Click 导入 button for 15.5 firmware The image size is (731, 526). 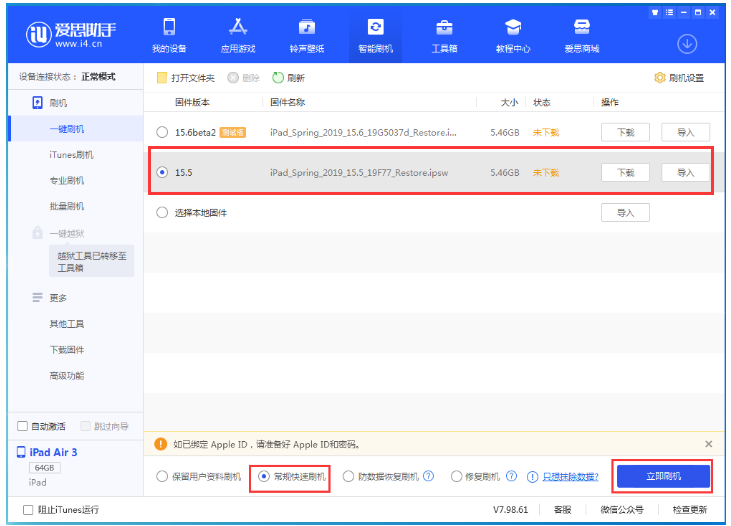685,173
